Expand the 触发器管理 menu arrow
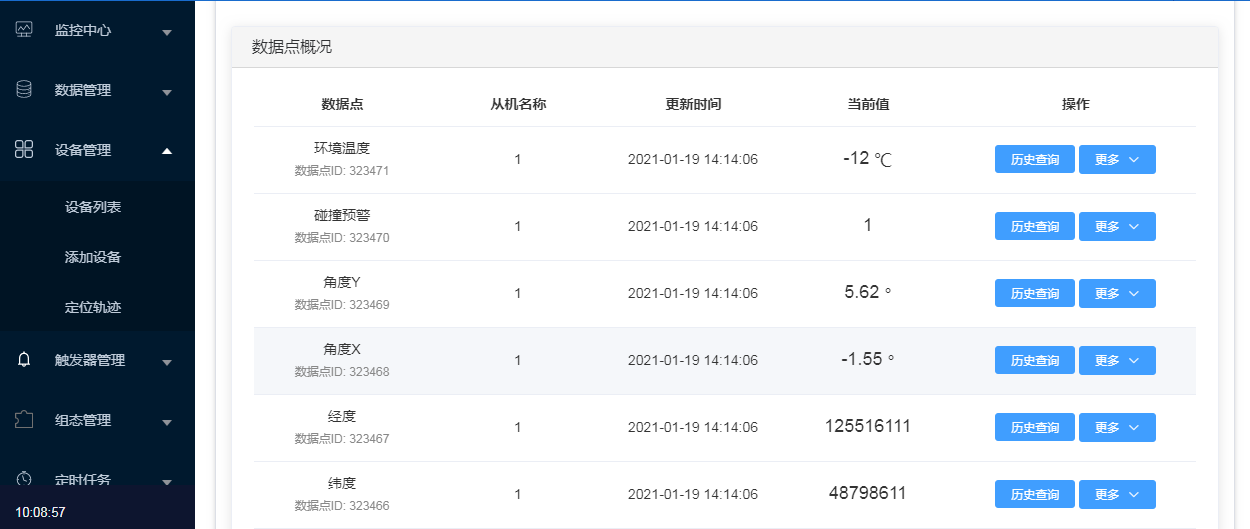This screenshot has width=1250, height=529. (x=167, y=362)
